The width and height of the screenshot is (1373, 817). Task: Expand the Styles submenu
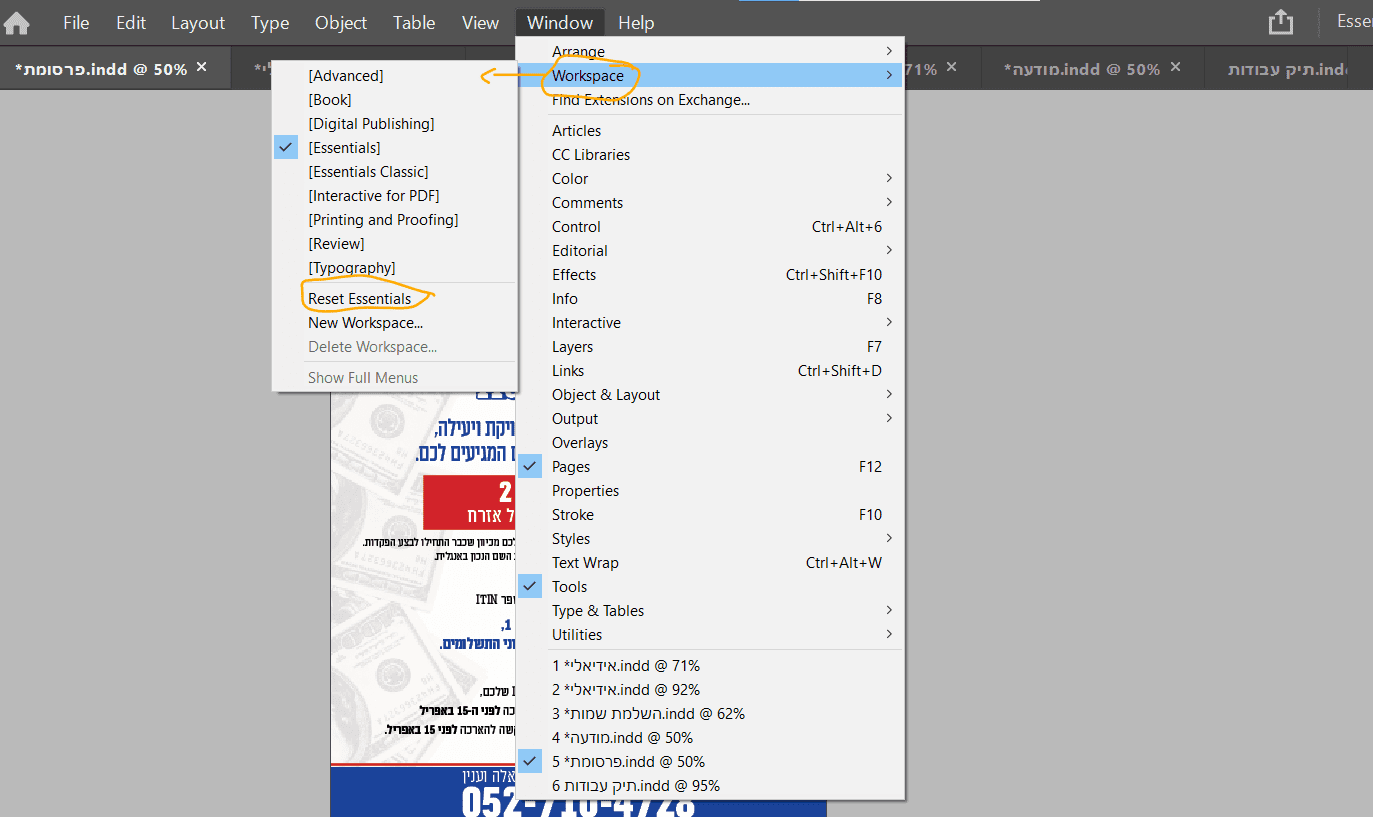(710, 539)
